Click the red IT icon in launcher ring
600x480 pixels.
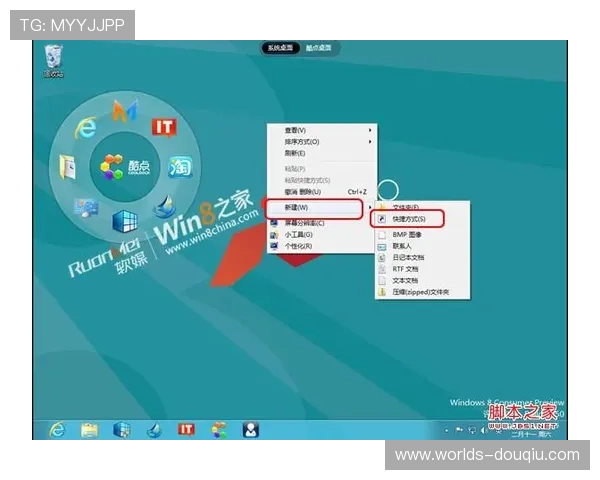click(x=163, y=126)
